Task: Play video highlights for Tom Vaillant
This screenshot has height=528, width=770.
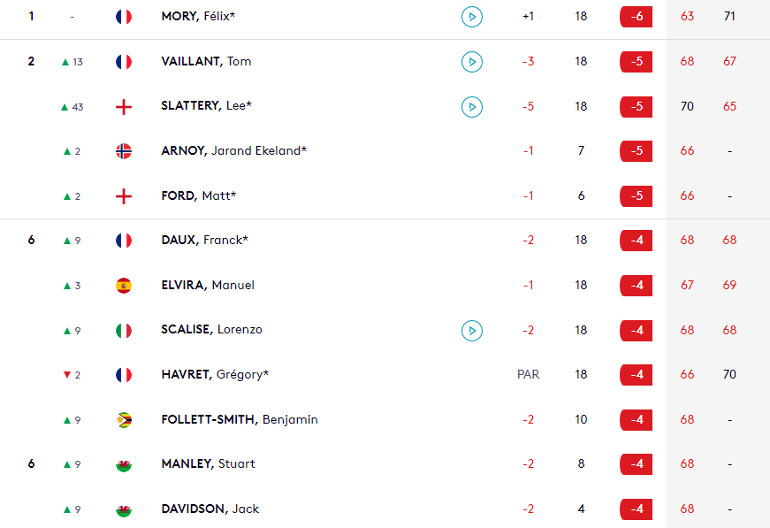Action: coord(471,62)
